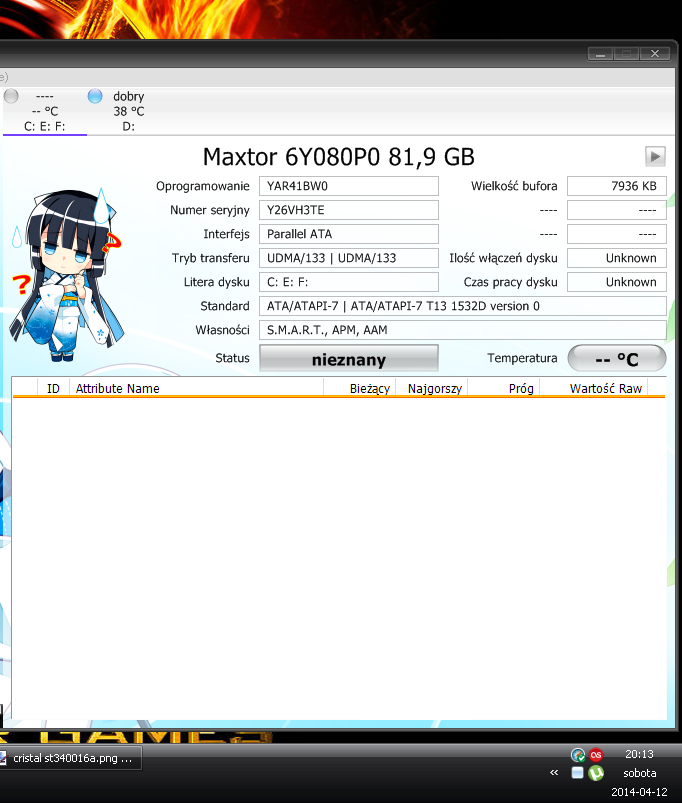Click the Temperatura label
Viewport: 682px width, 803px height.
522,358
